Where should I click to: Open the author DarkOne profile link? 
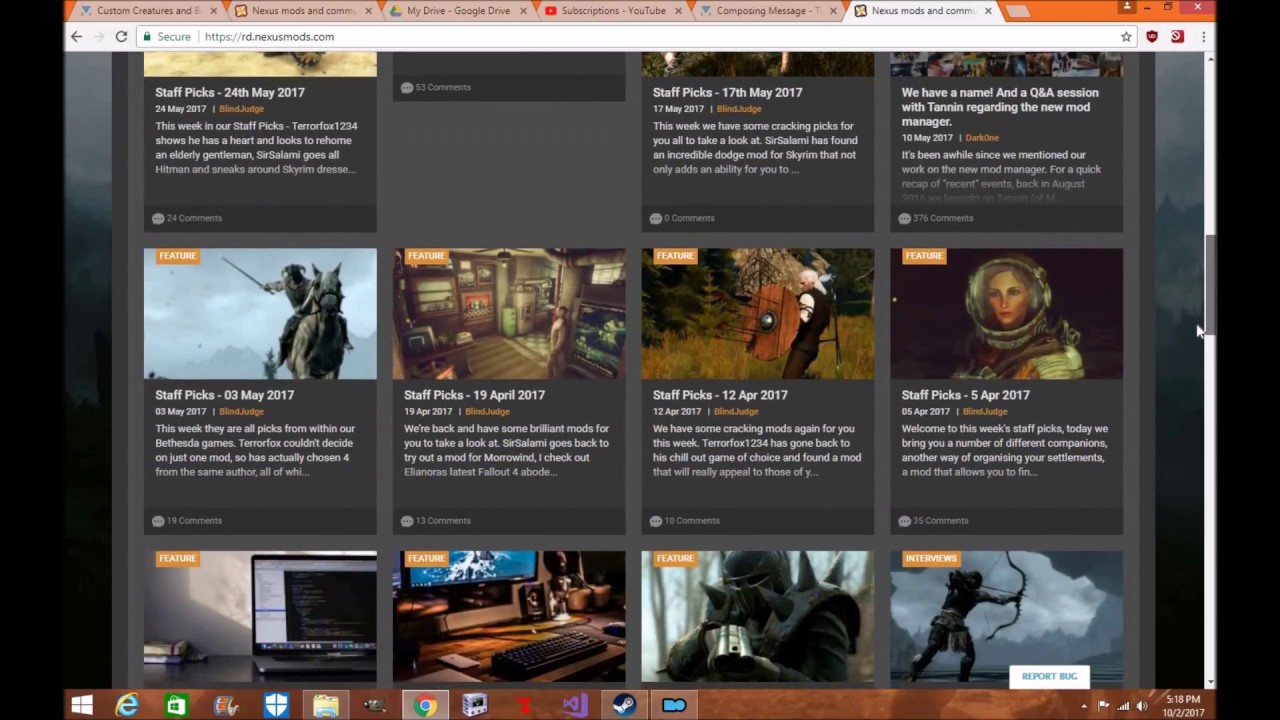(x=982, y=138)
